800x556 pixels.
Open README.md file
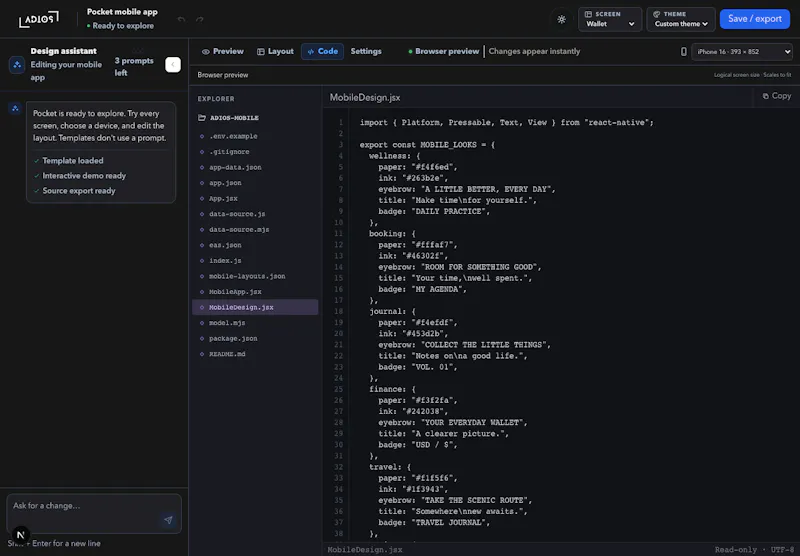255,354
